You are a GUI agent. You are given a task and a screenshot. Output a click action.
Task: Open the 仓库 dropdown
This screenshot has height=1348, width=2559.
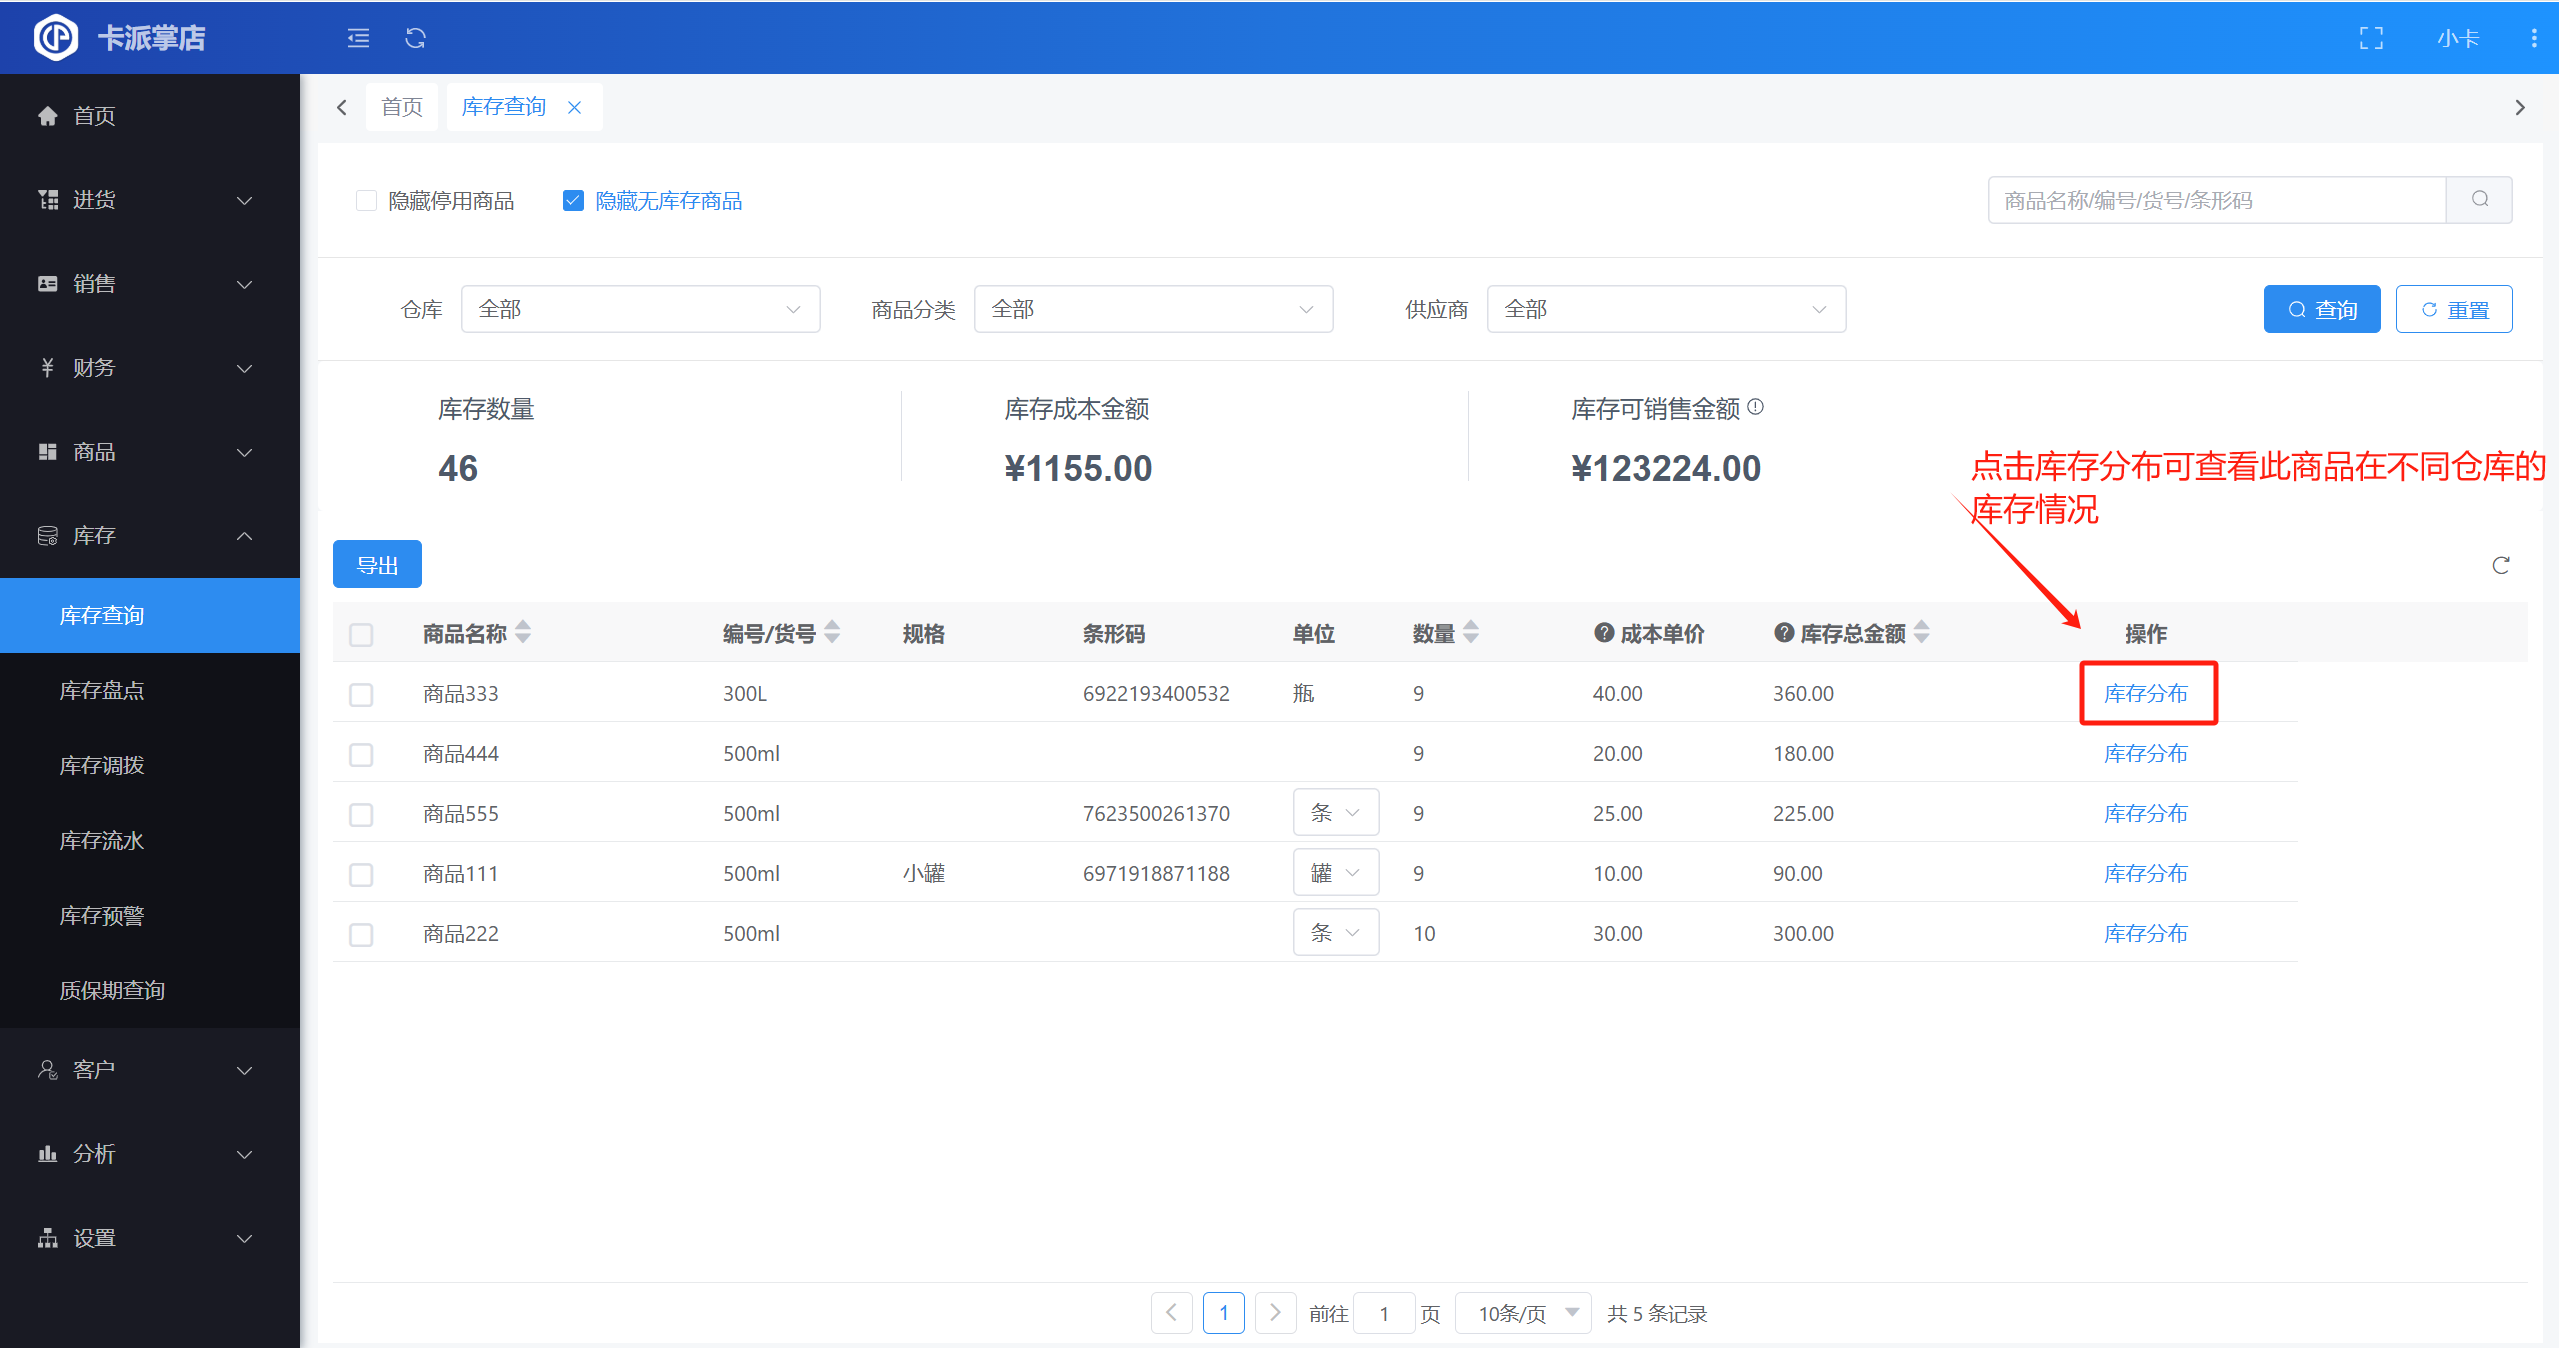[640, 310]
